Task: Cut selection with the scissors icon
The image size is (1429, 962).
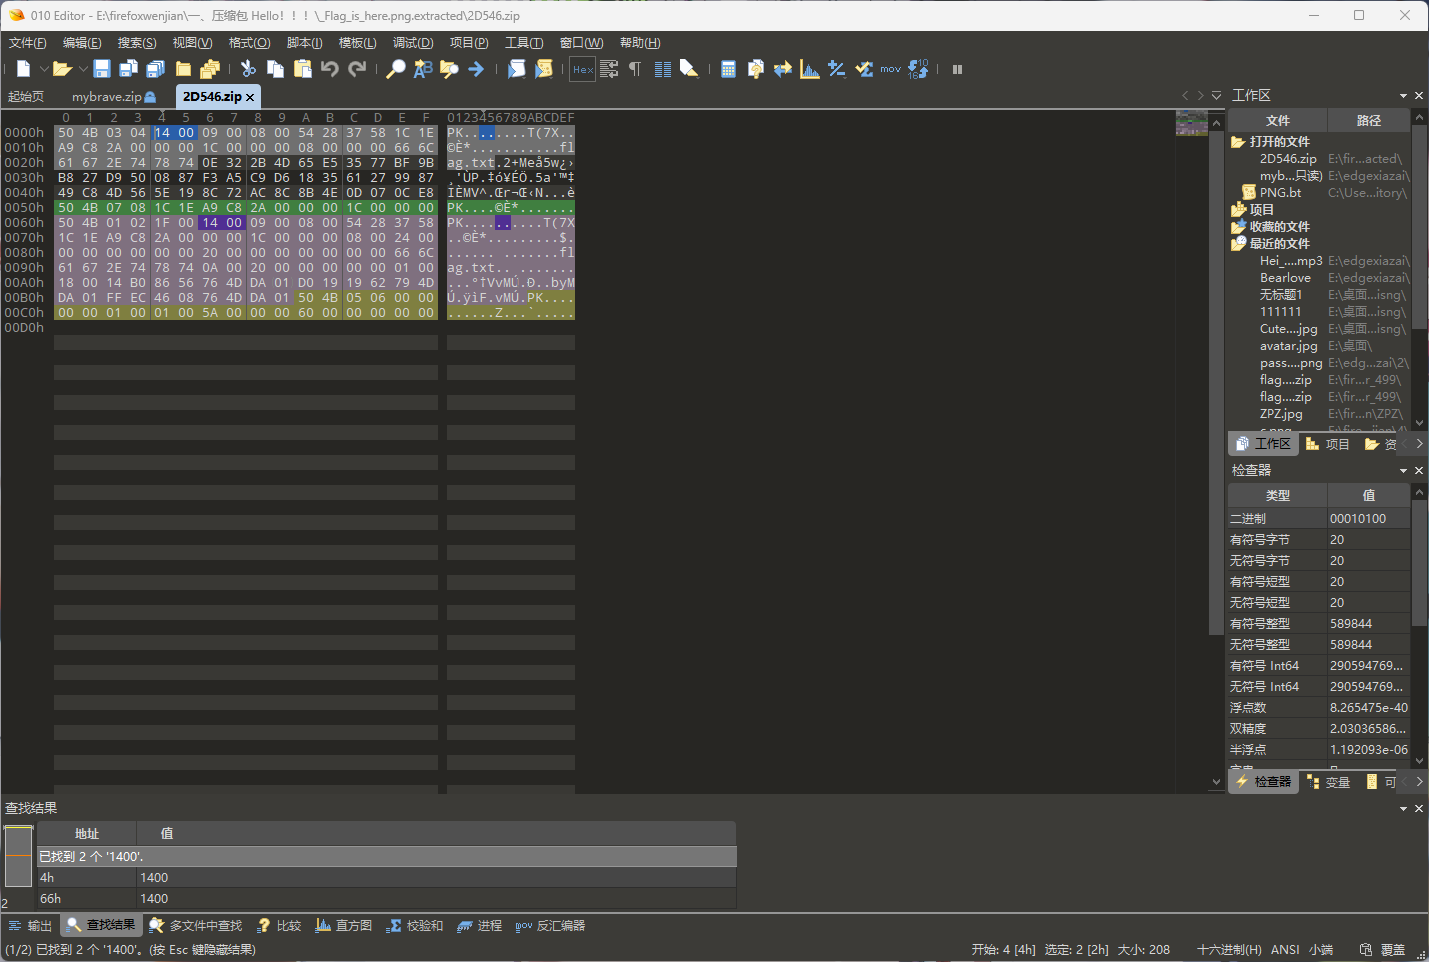Action: [248, 69]
